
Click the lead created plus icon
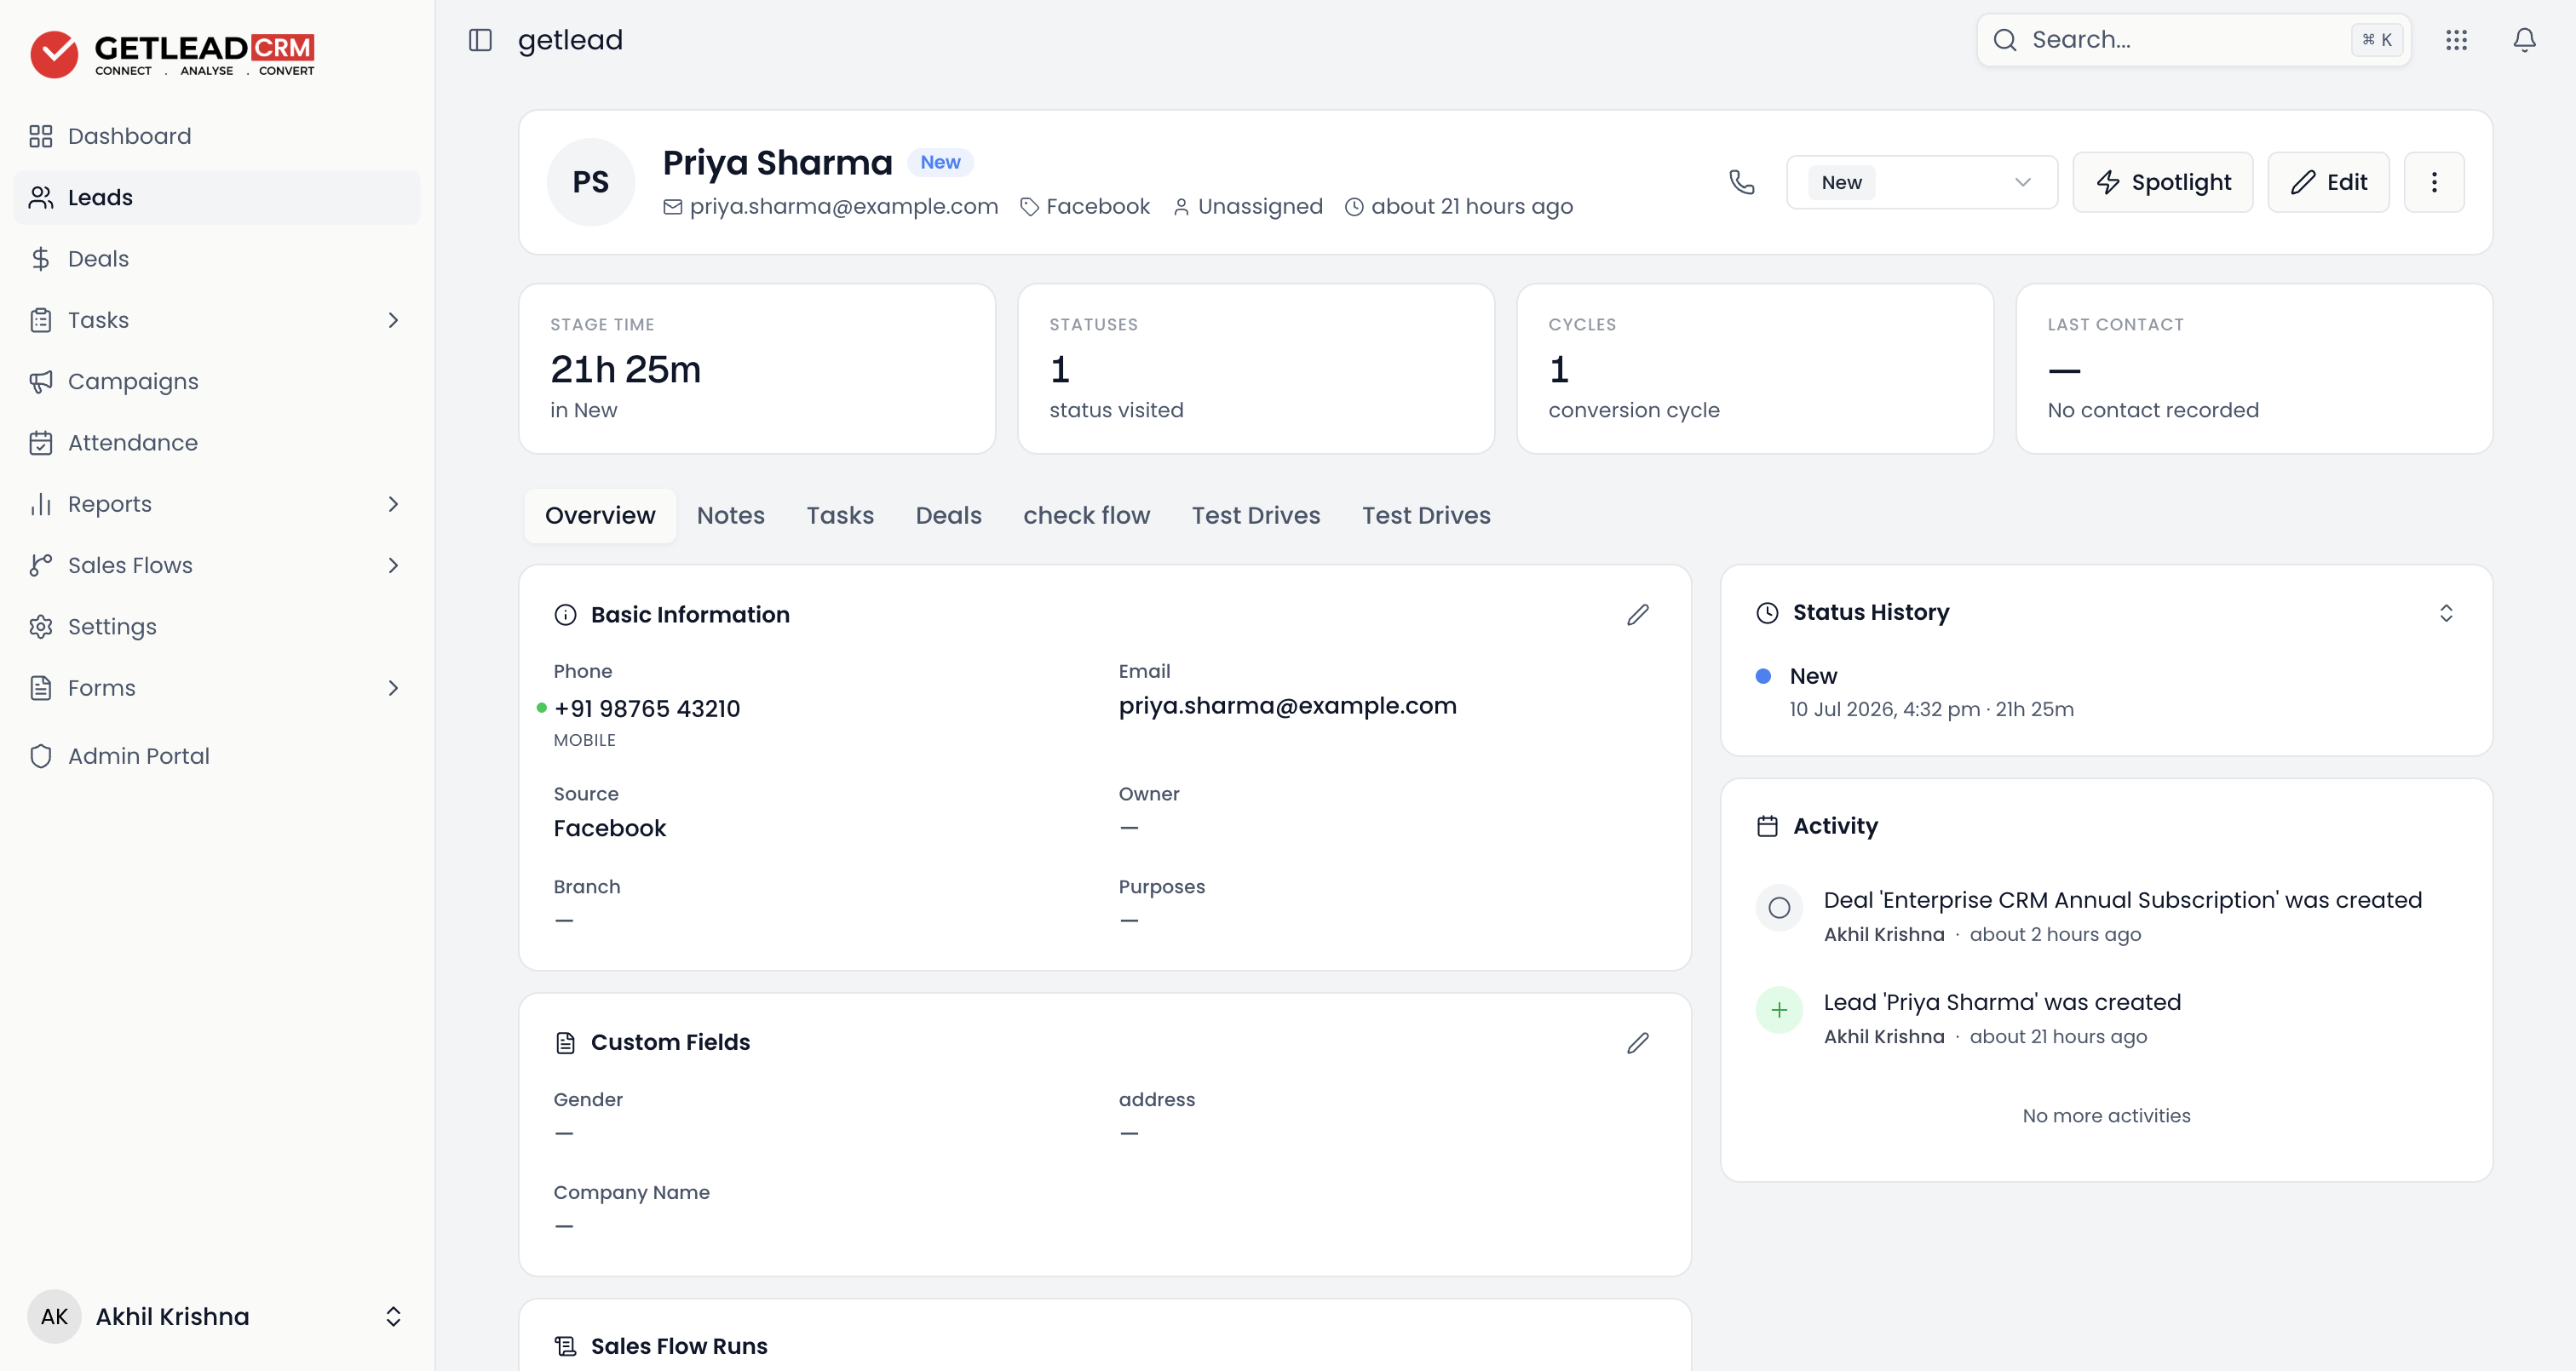coord(1779,1010)
